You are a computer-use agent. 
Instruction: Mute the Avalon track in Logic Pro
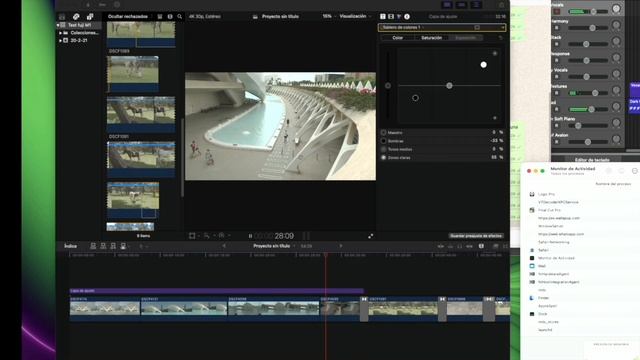(x=557, y=142)
